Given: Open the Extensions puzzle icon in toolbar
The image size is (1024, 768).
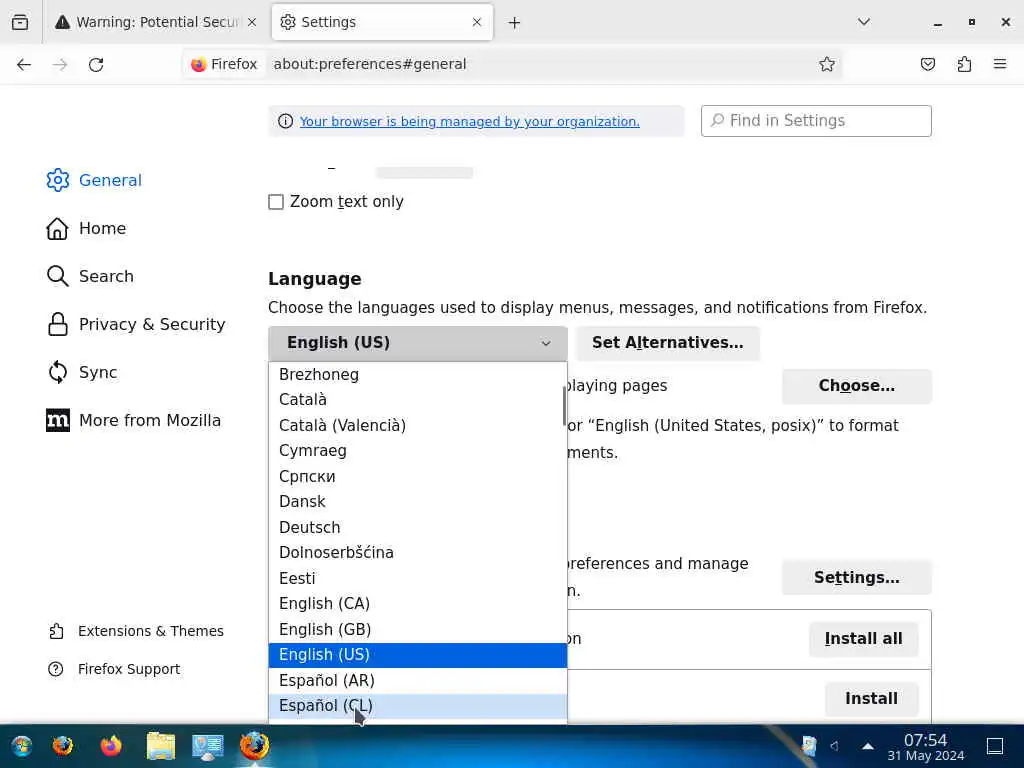Looking at the screenshot, I should [x=964, y=64].
